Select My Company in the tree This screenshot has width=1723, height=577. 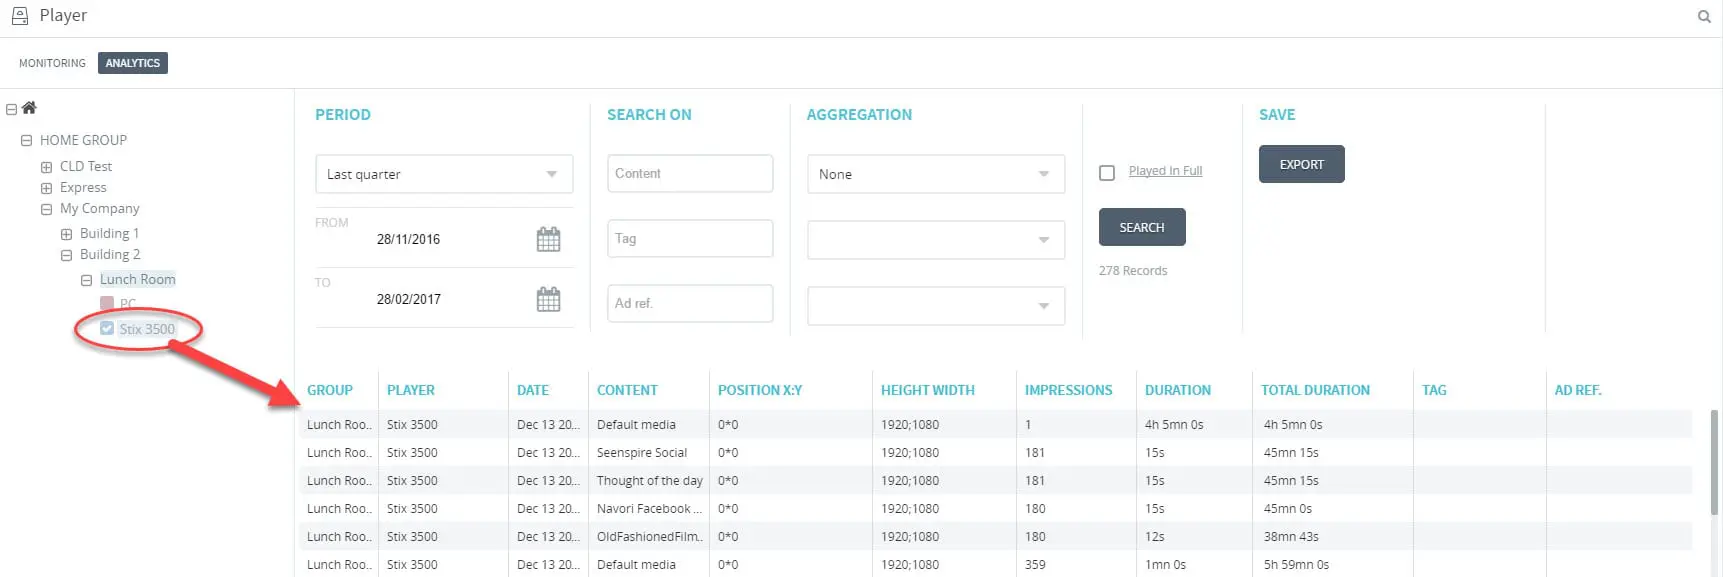[100, 208]
